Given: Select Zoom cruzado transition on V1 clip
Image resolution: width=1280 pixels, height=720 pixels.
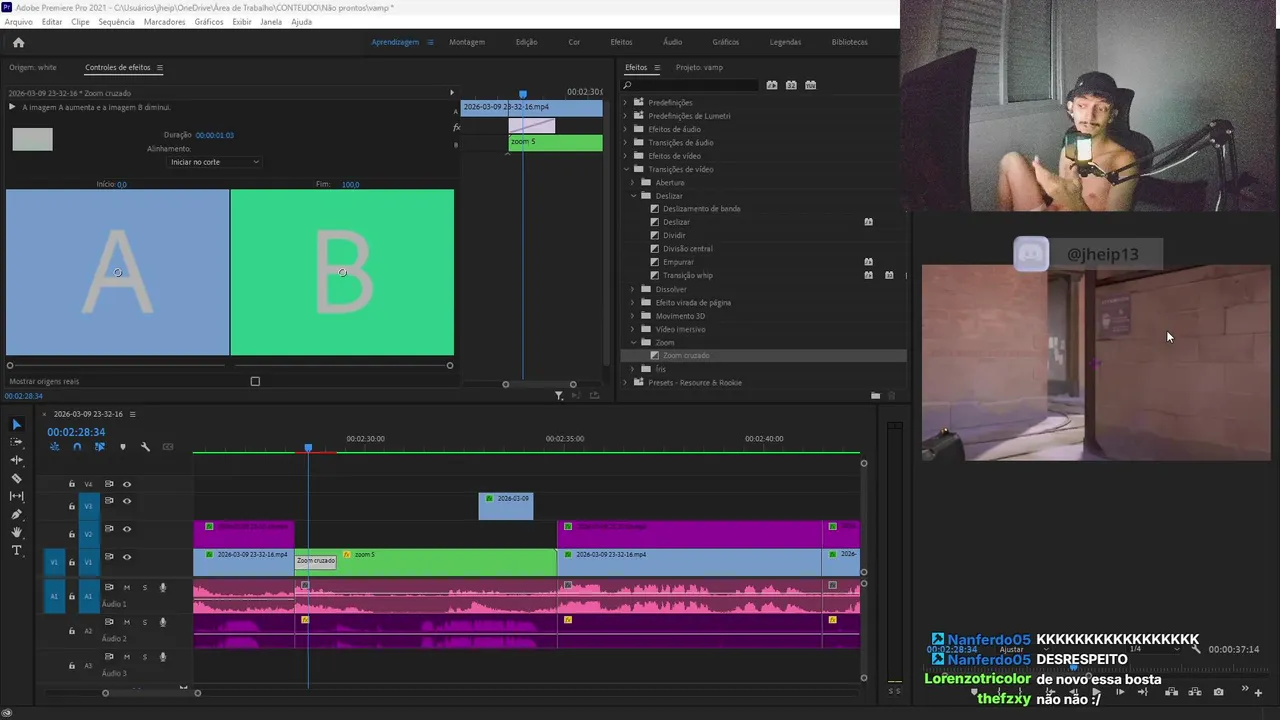Looking at the screenshot, I should click(315, 561).
